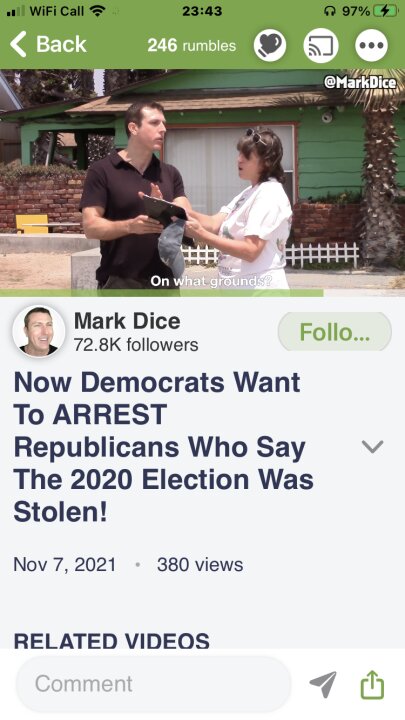Click the rumble heart-glove icon
Viewport: 405px width, 720px height.
point(270,45)
